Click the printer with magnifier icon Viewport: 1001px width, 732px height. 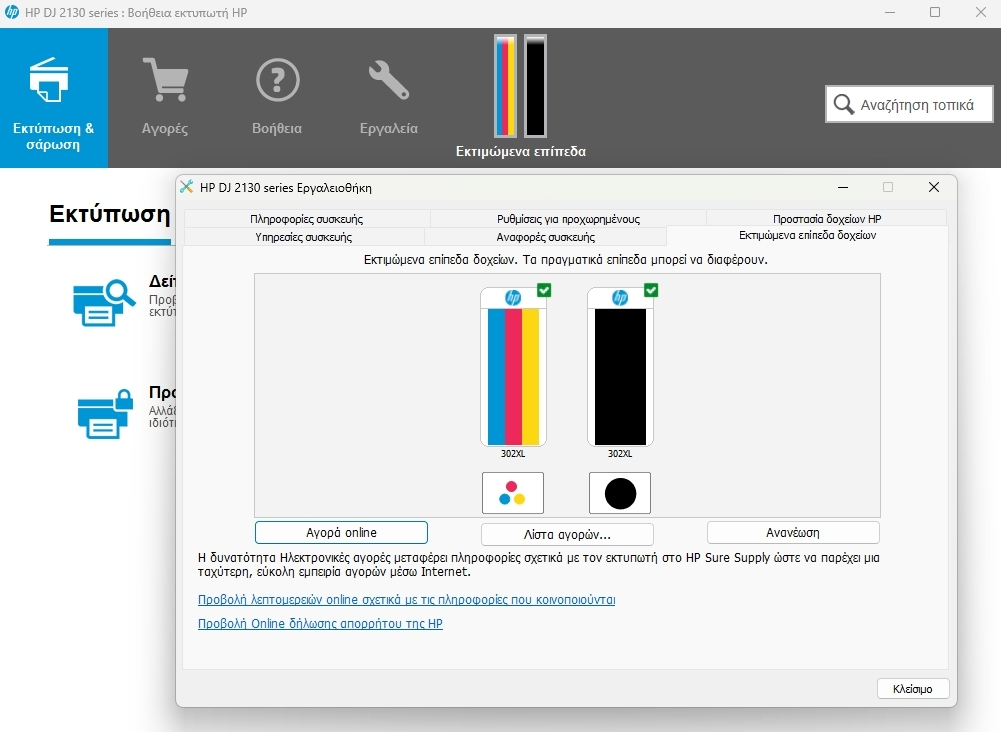pos(103,302)
